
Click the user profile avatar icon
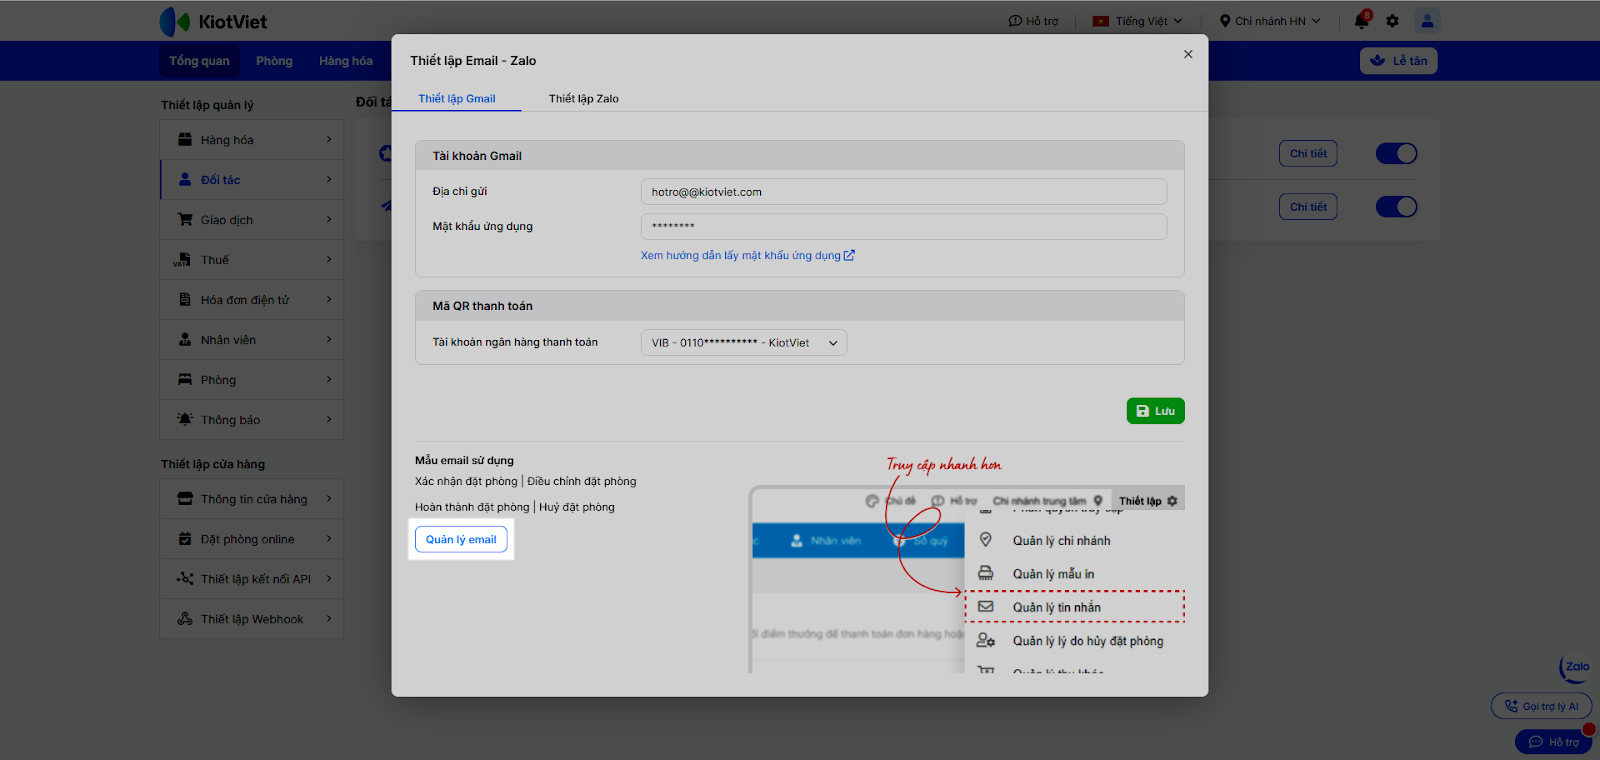point(1427,21)
